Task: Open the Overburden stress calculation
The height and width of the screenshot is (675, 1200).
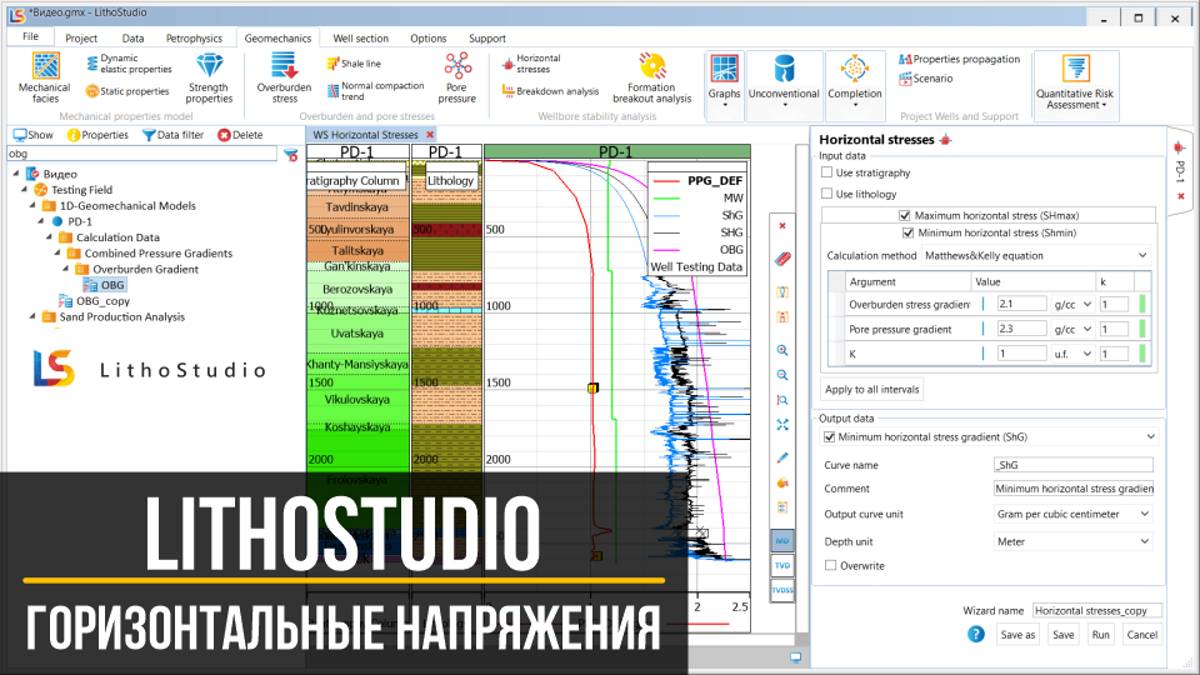Action: [x=285, y=78]
